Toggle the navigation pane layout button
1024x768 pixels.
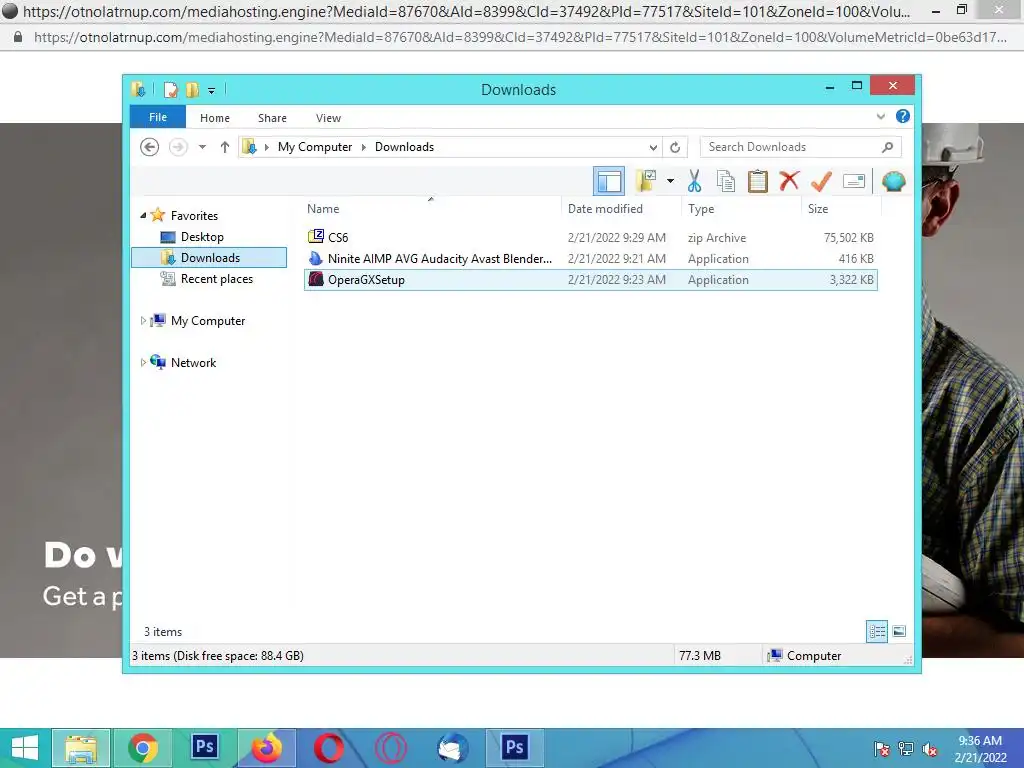click(x=609, y=181)
